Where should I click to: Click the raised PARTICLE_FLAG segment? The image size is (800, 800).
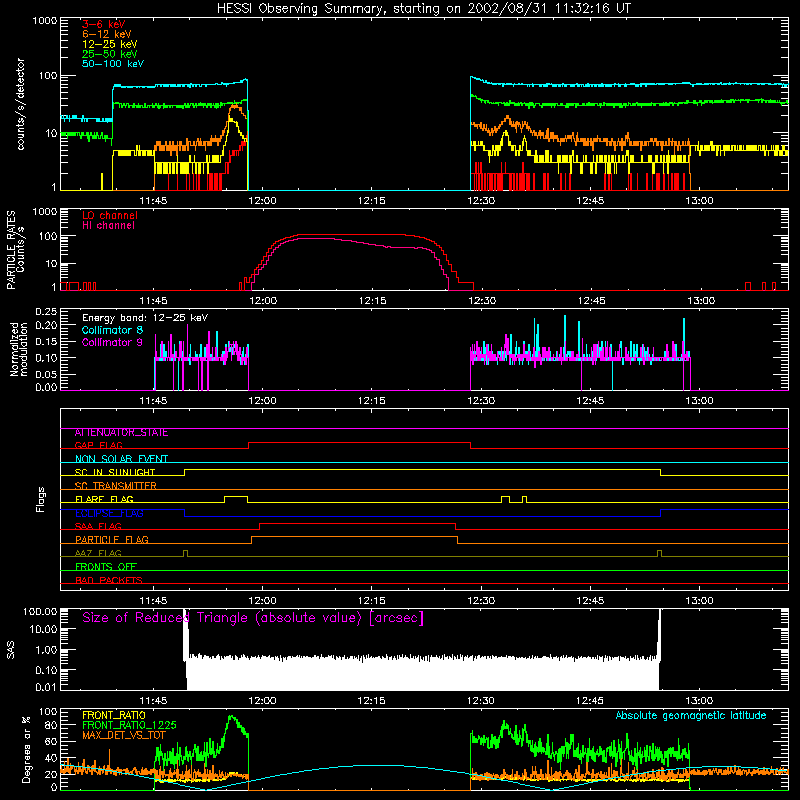pos(354,537)
